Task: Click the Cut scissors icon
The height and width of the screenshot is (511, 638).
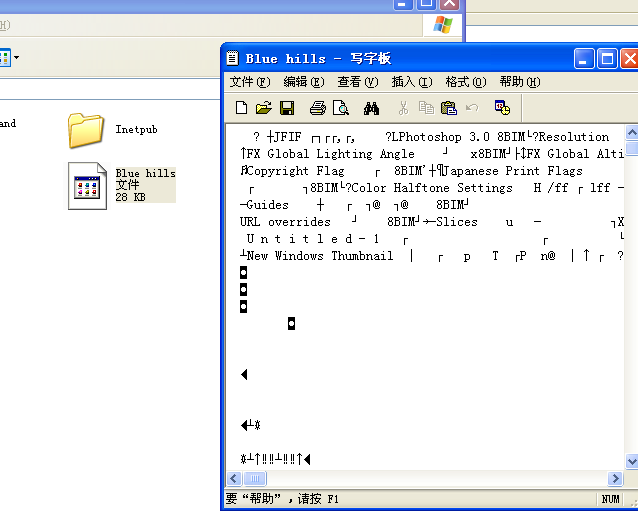Action: point(403,108)
